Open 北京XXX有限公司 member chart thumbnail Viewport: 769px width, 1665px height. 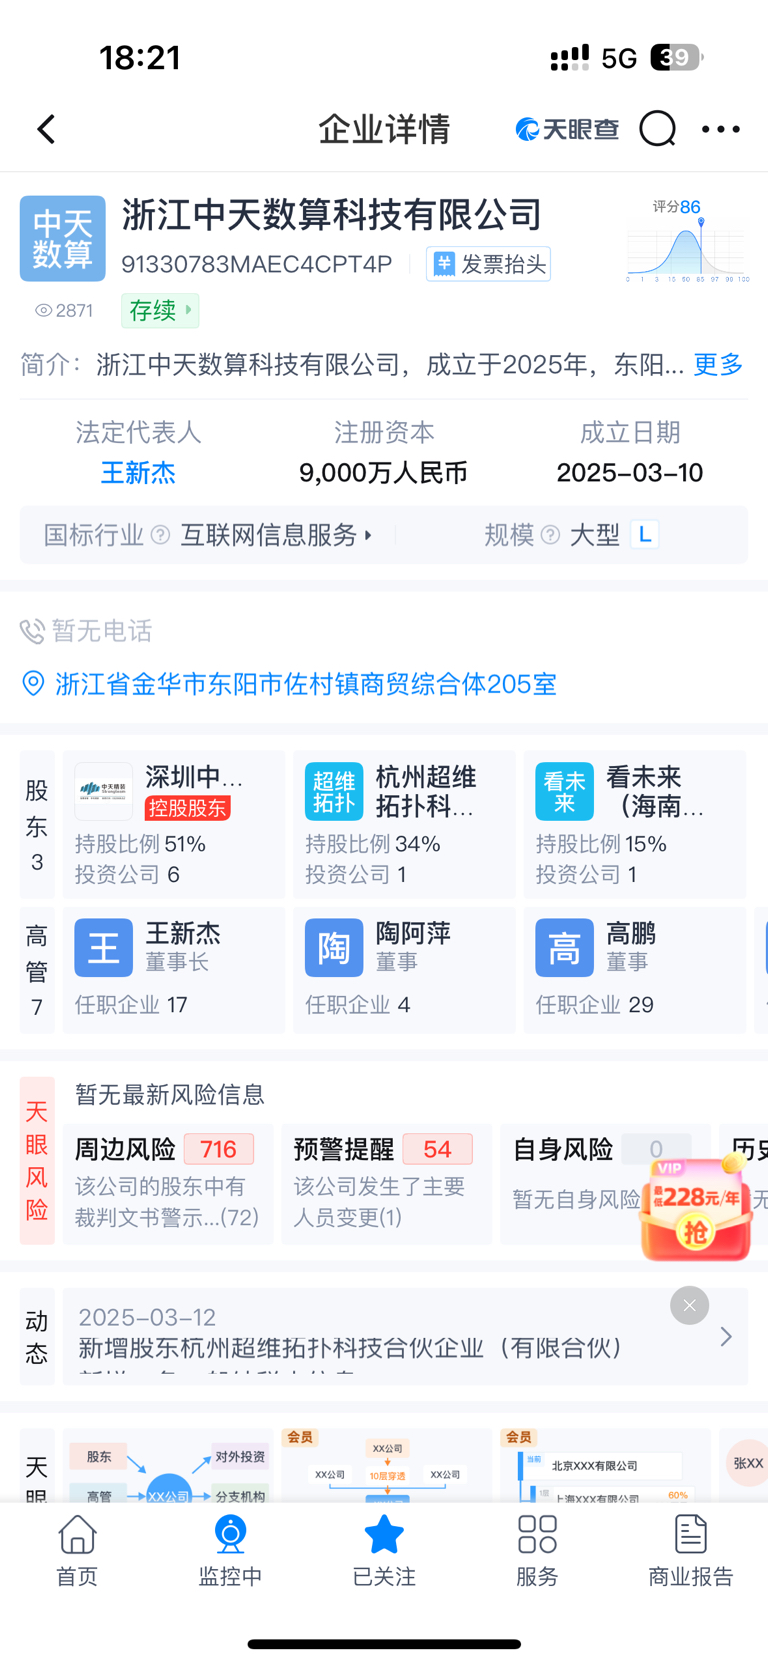coord(605,1466)
